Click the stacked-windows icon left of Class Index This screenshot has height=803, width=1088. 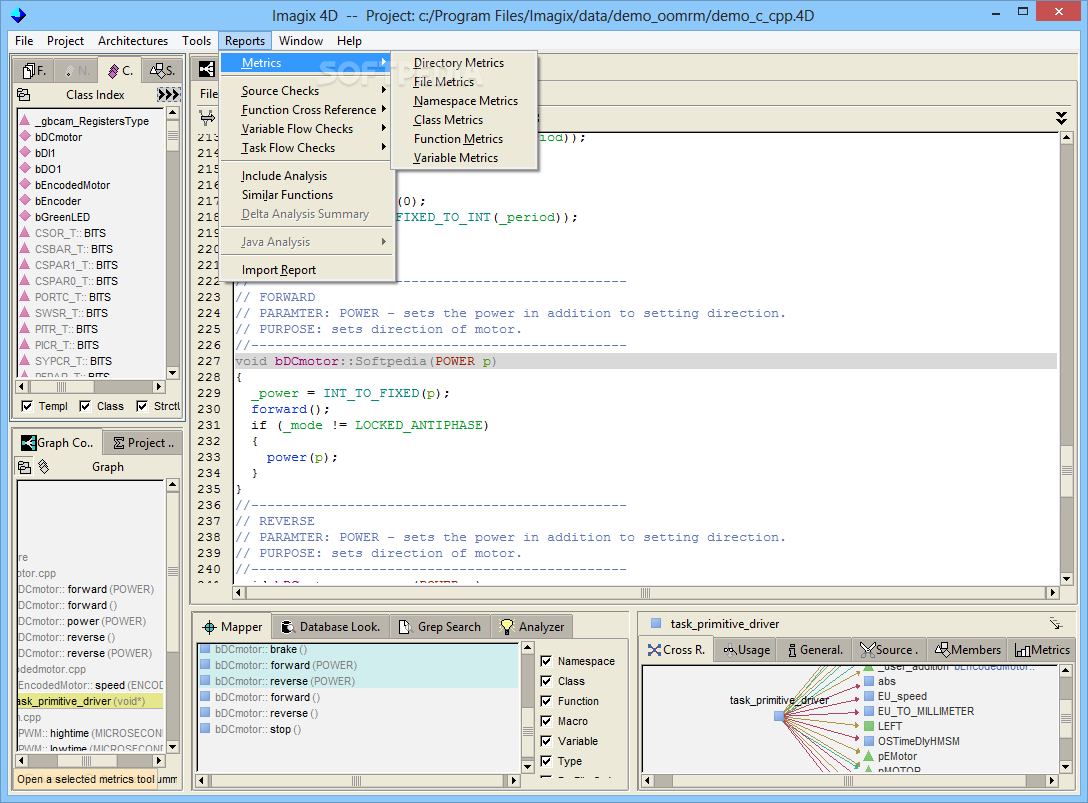[x=24, y=94]
